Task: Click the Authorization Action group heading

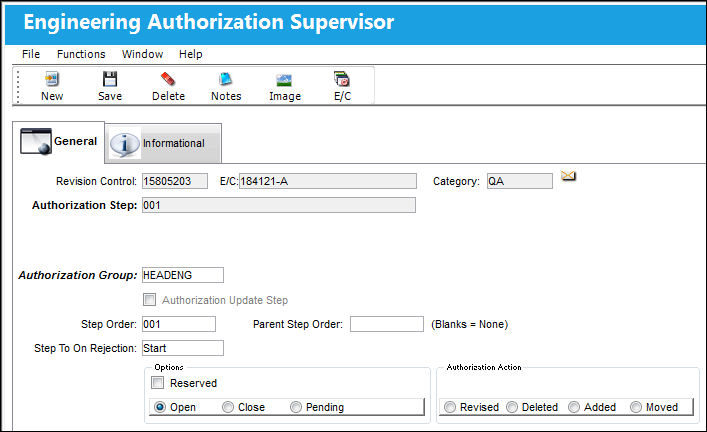Action: point(484,367)
